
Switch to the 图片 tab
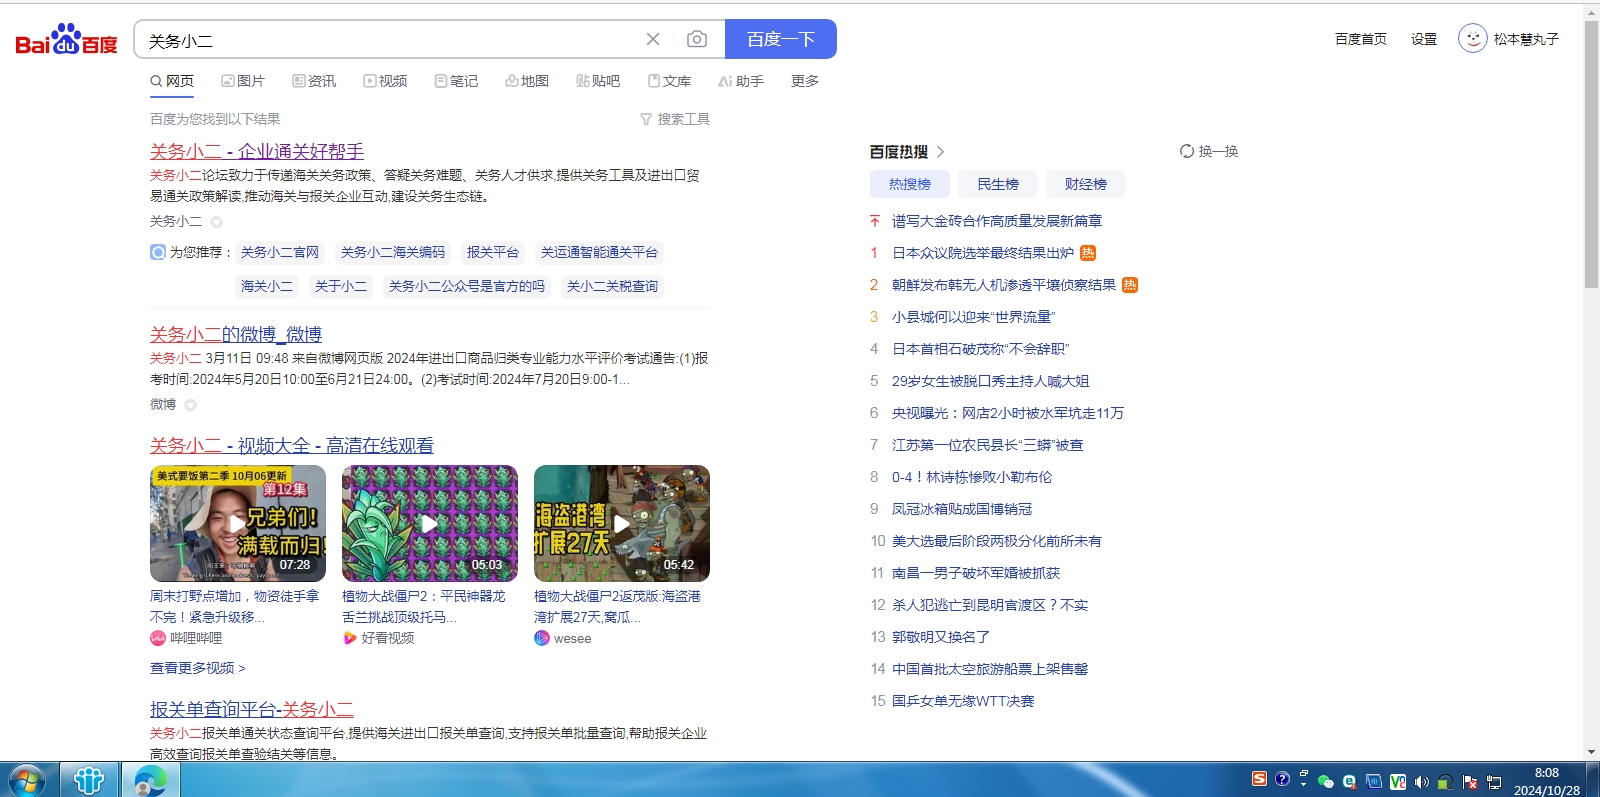tap(243, 81)
